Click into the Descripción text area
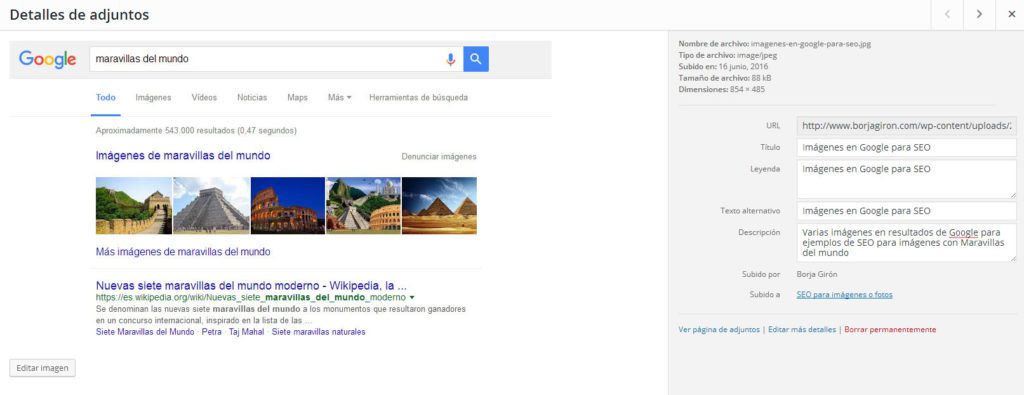This screenshot has width=1024, height=395. coord(906,243)
